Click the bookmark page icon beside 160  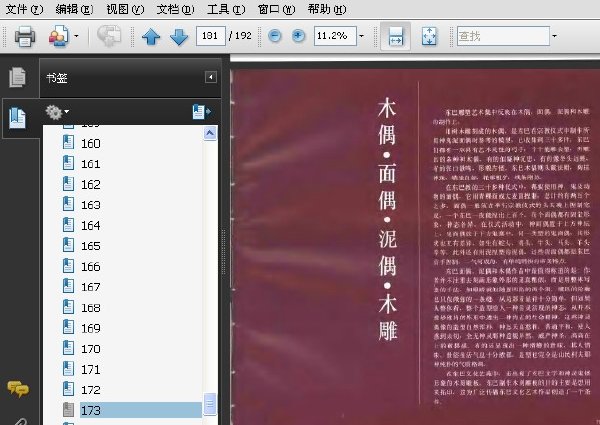[x=68, y=142]
